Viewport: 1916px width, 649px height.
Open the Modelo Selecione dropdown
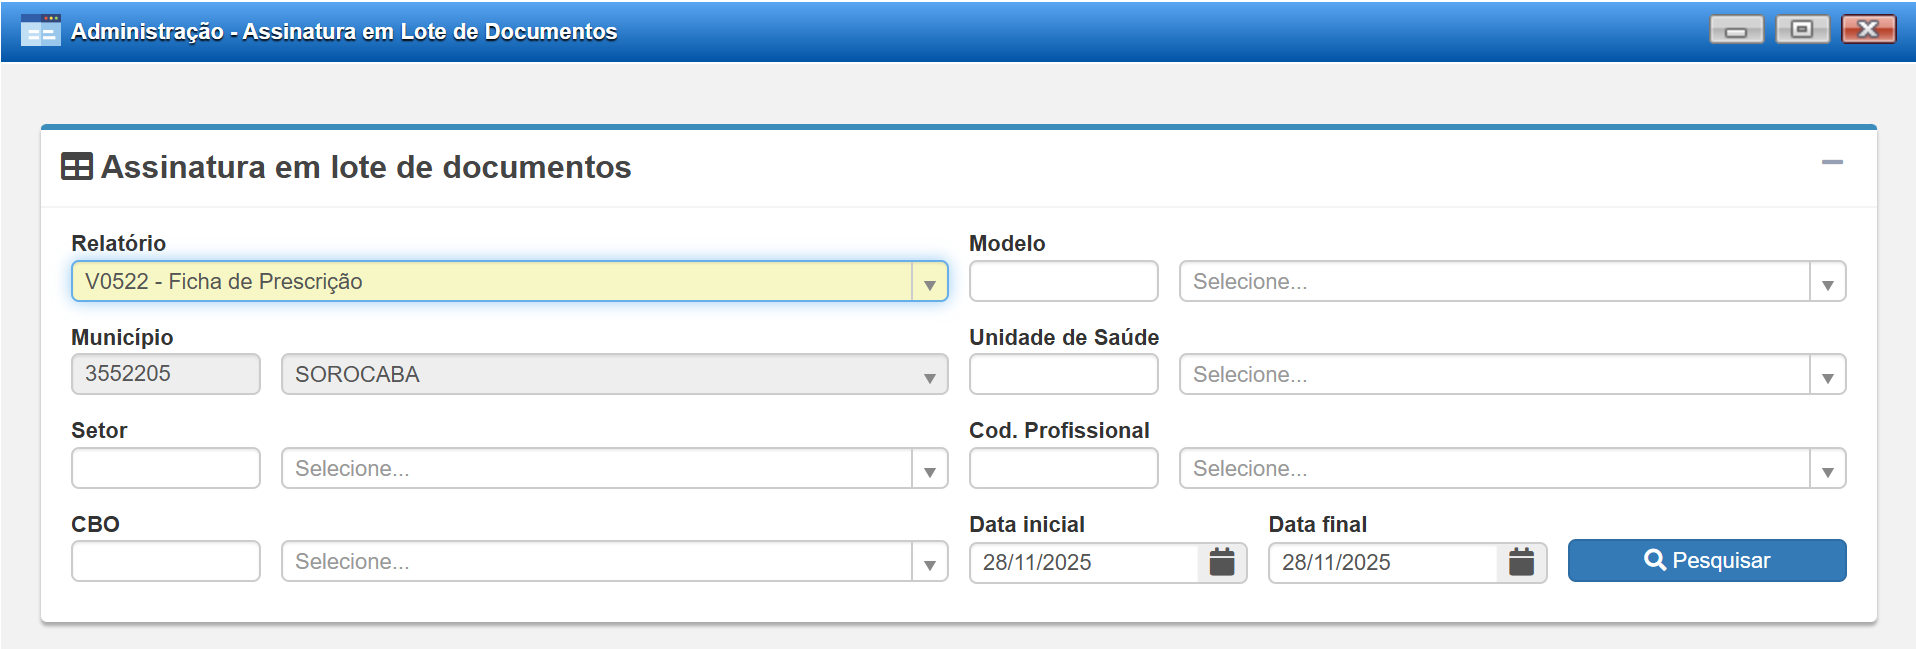coord(1826,283)
